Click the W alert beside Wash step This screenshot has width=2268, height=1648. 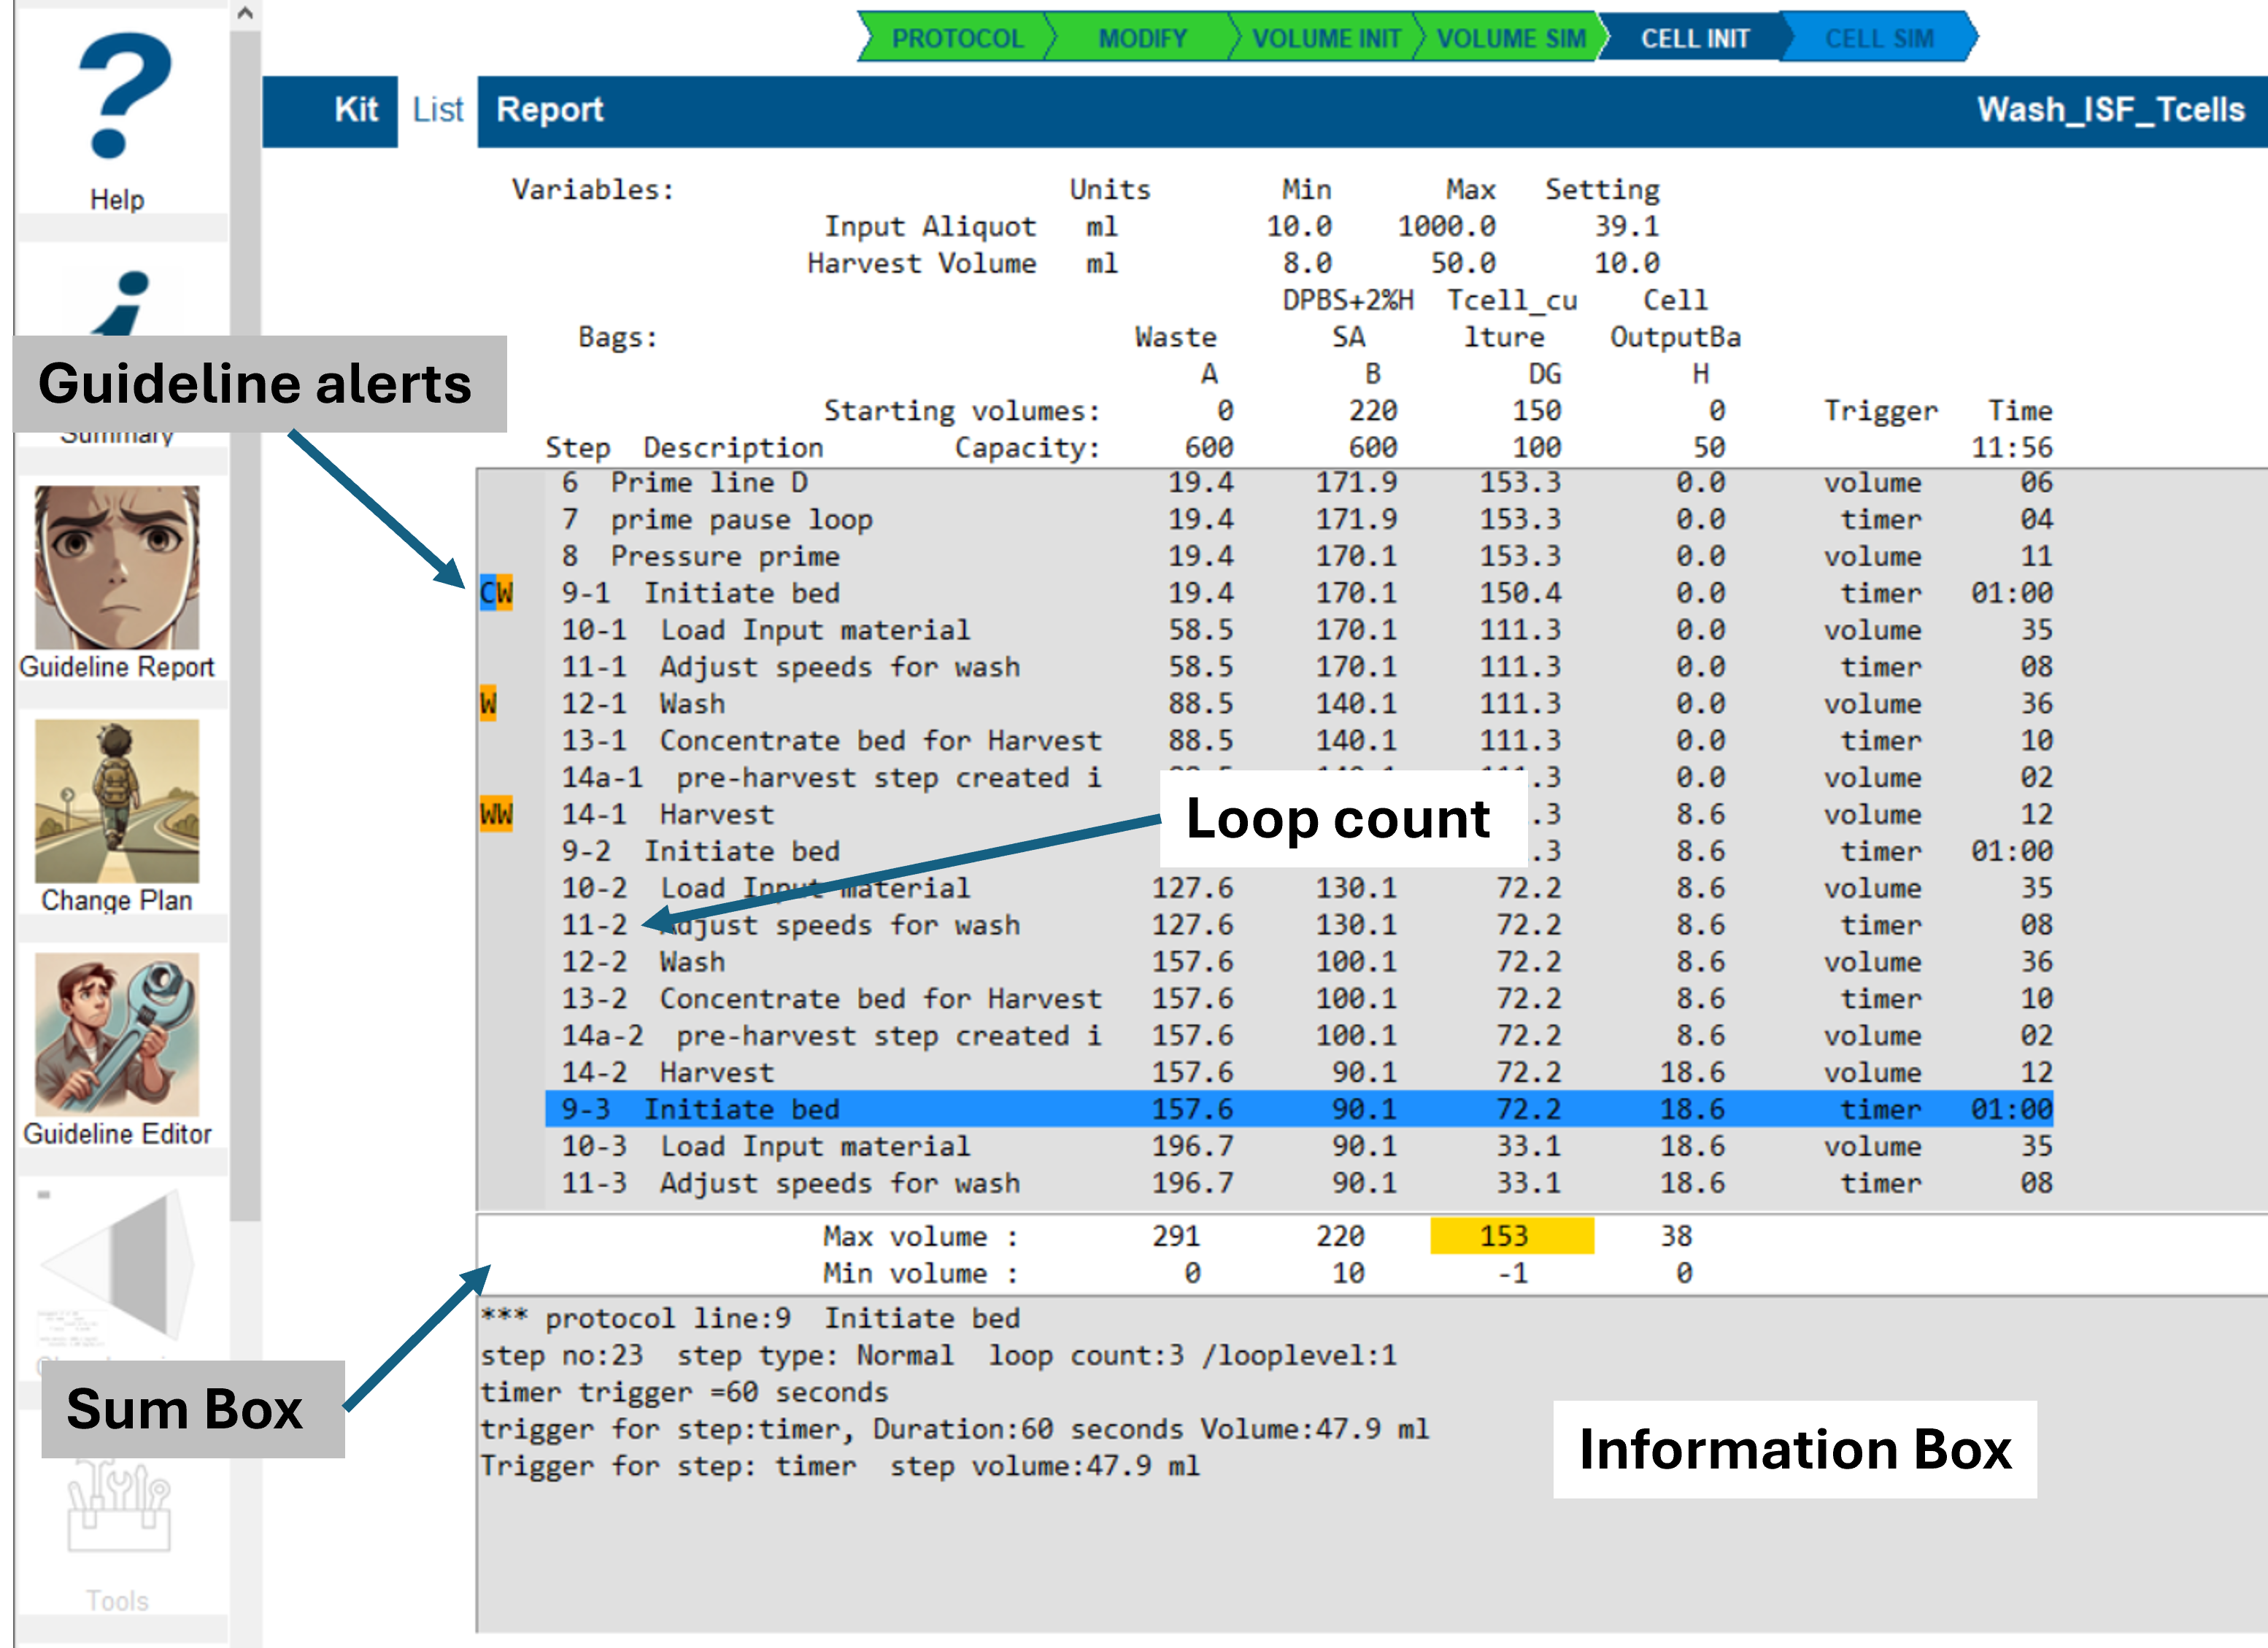pyautogui.click(x=488, y=704)
